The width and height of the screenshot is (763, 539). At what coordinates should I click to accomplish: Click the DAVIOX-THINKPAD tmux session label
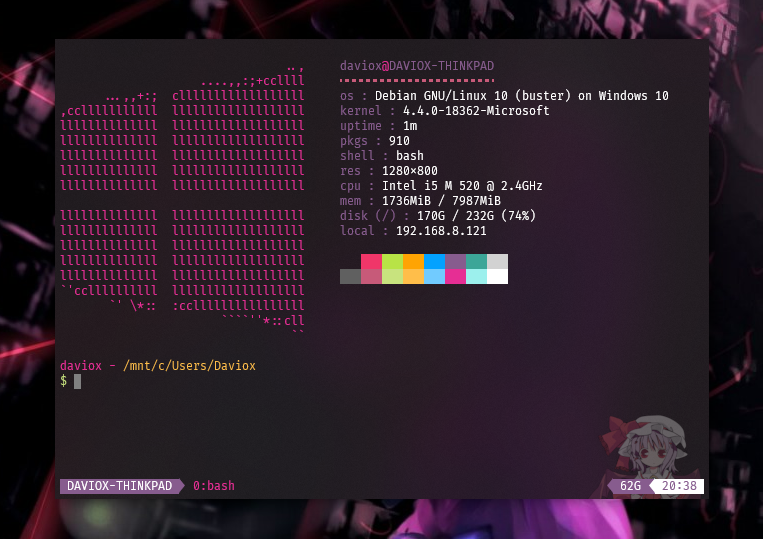pyautogui.click(x=120, y=486)
